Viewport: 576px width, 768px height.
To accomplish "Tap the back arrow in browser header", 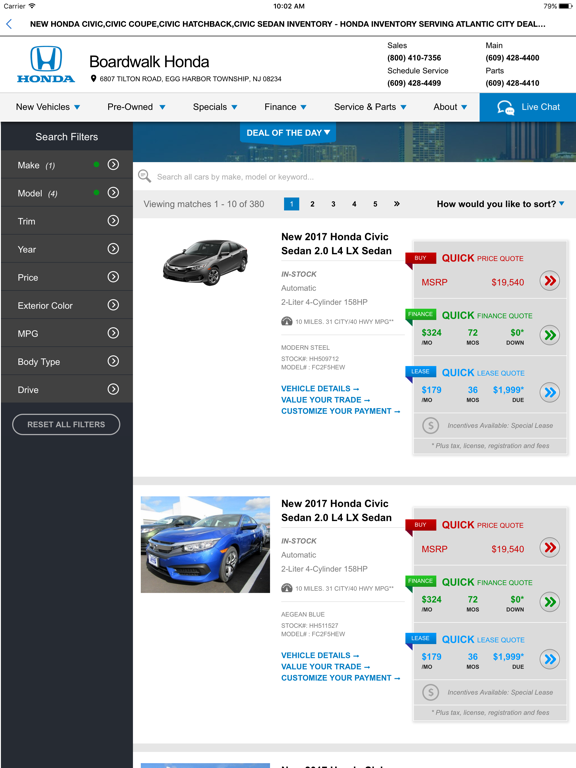I will click(x=9, y=24).
